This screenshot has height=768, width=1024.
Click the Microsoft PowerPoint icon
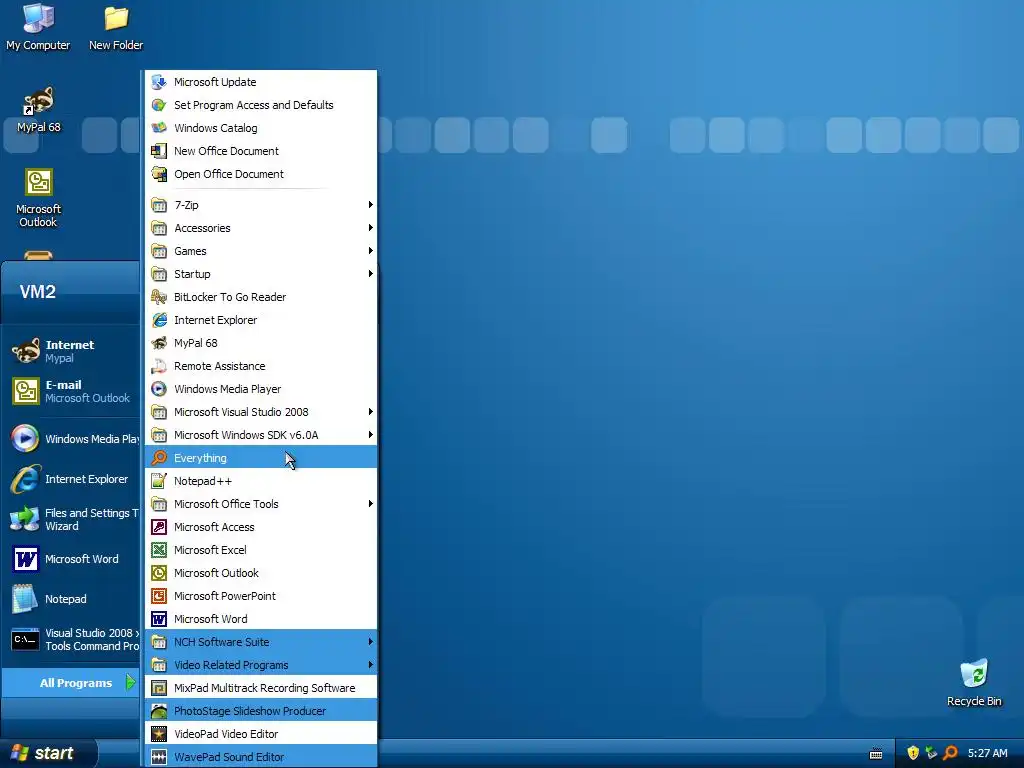tap(159, 596)
